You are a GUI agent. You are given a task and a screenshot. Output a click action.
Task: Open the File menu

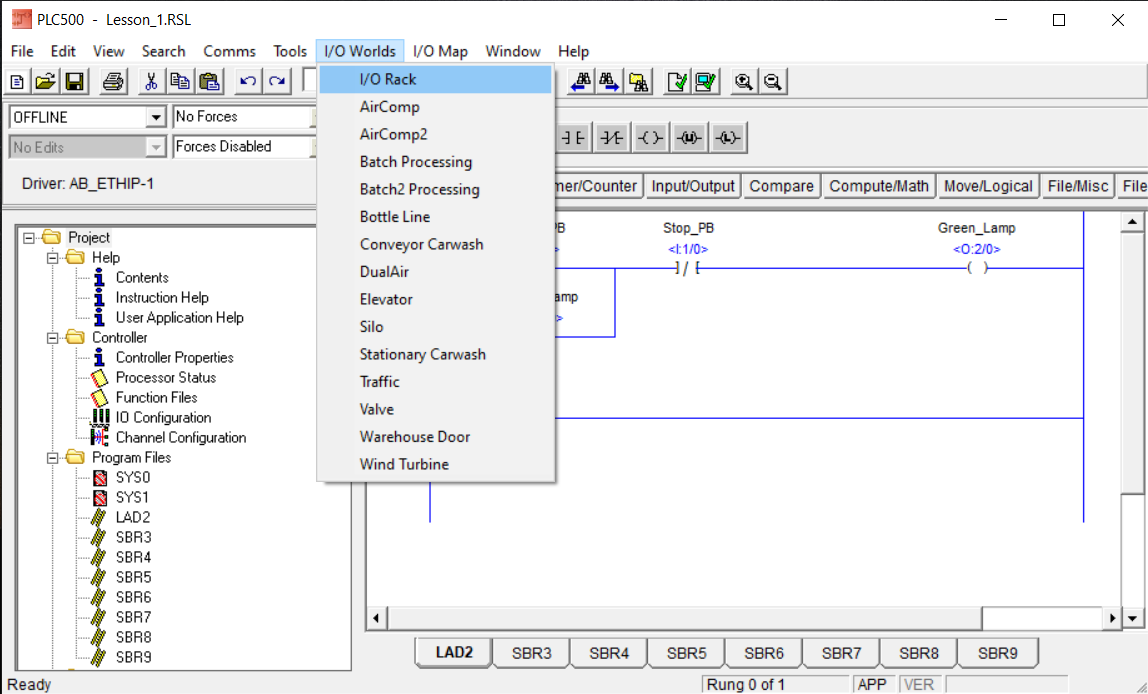coord(22,51)
